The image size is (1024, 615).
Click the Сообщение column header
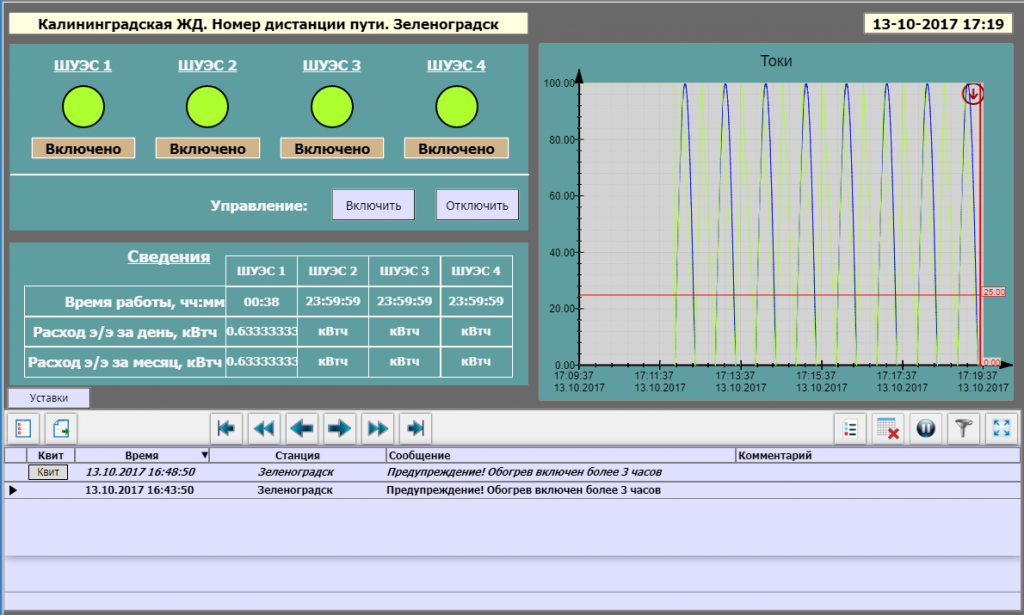pos(560,455)
